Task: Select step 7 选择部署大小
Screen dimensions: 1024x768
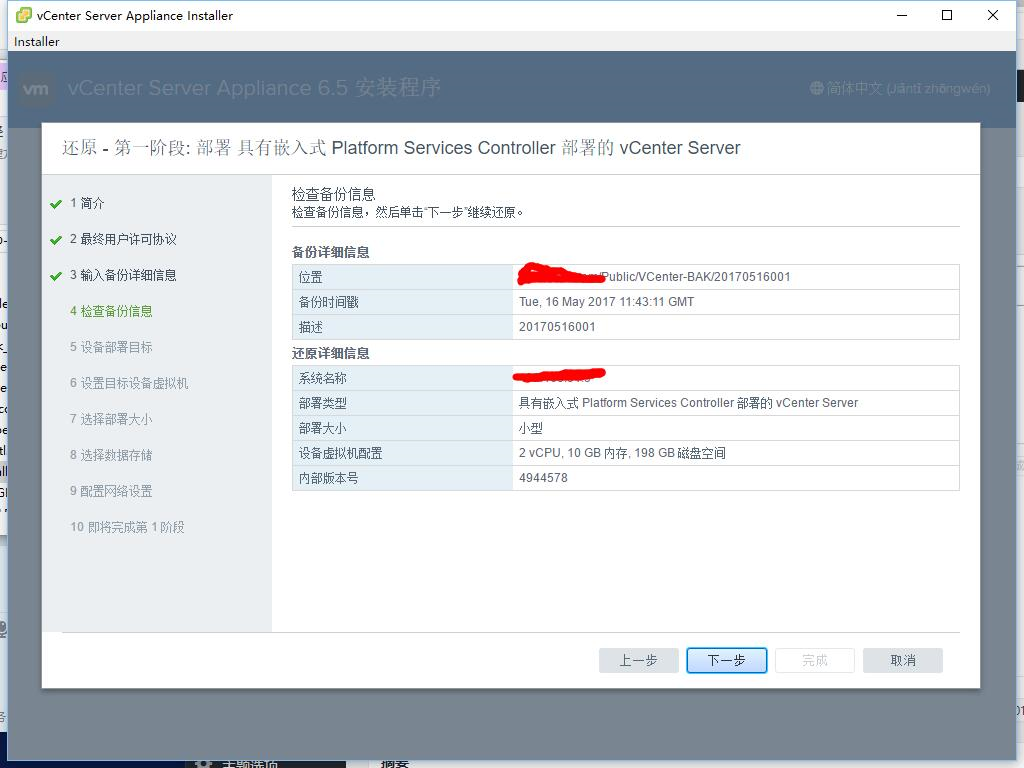Action: 111,419
